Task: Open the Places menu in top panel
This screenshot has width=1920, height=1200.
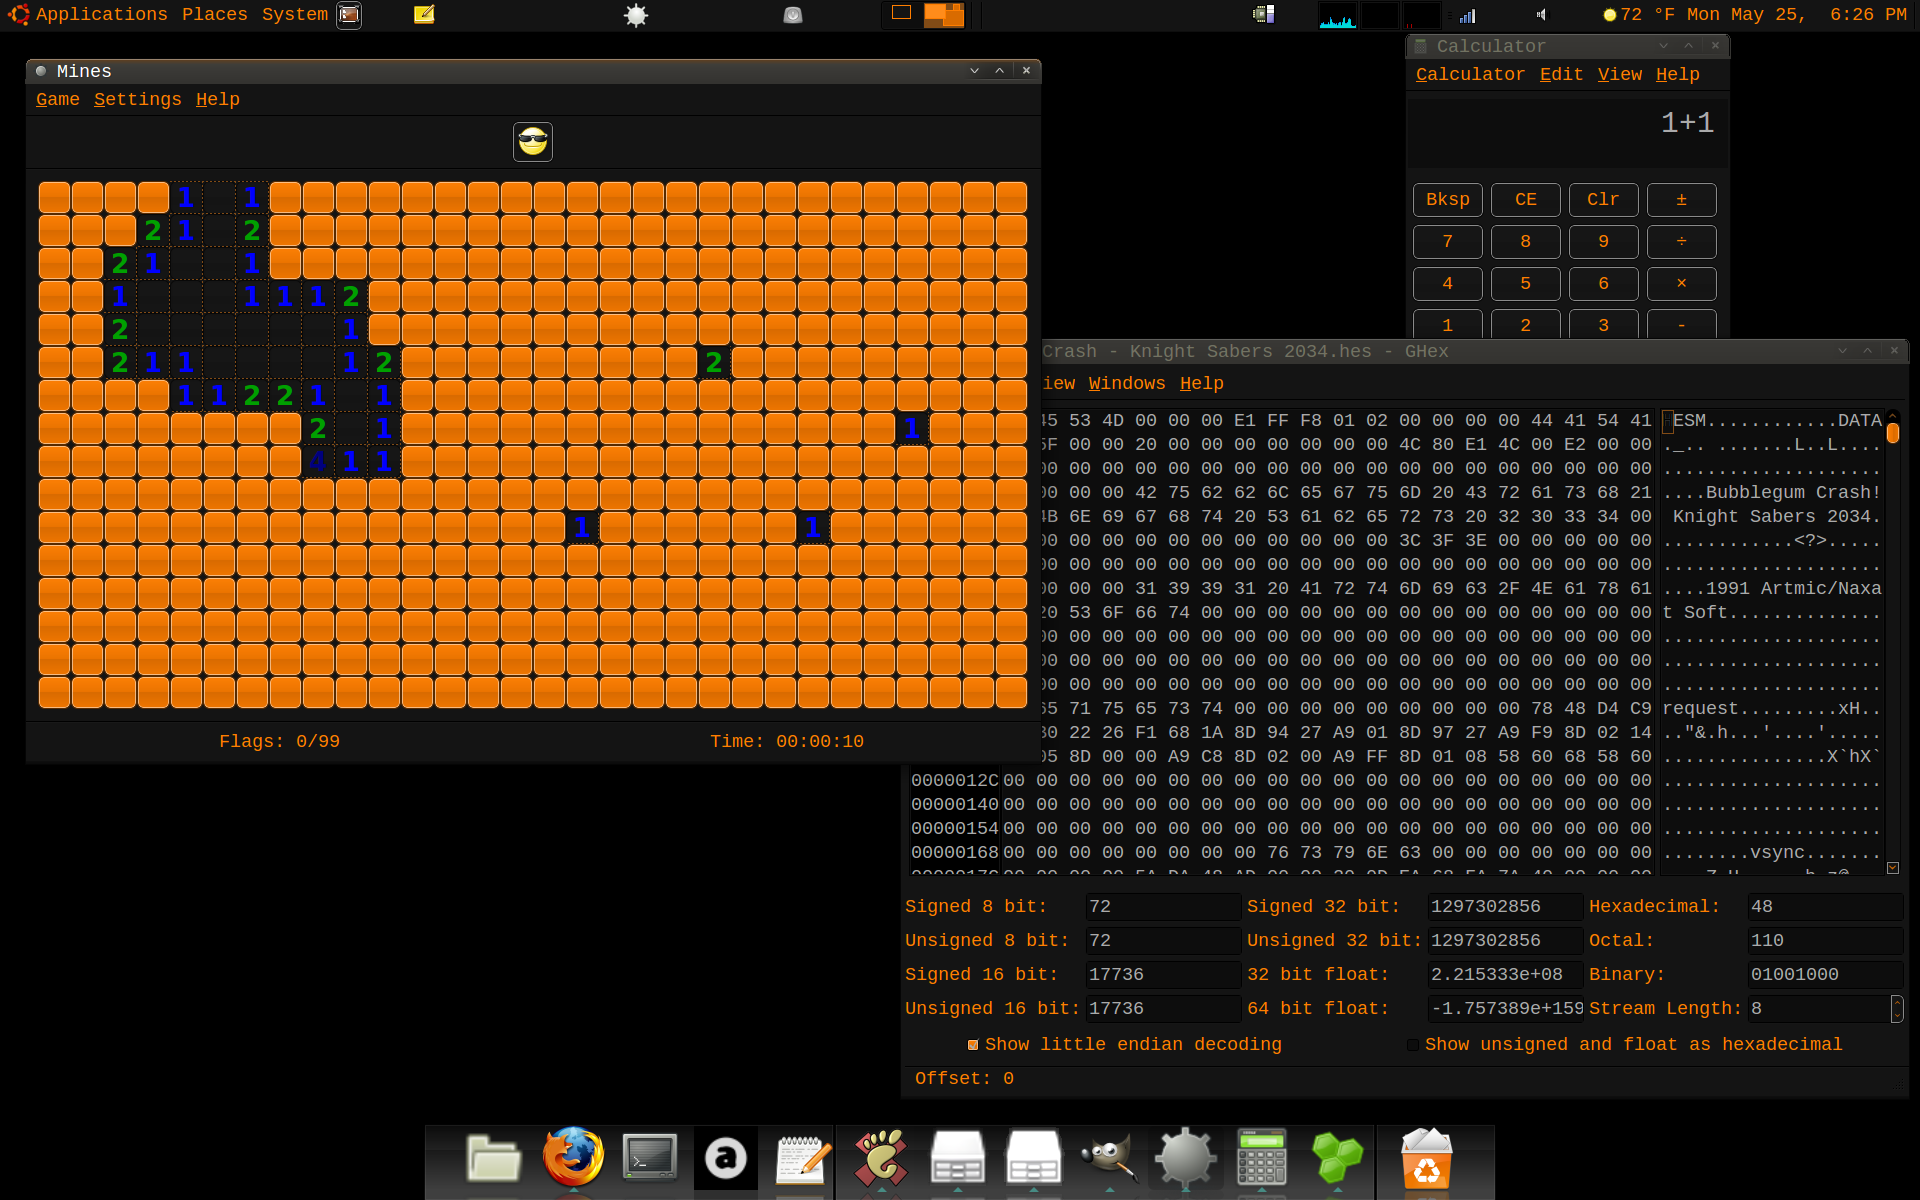Action: pos(215,15)
